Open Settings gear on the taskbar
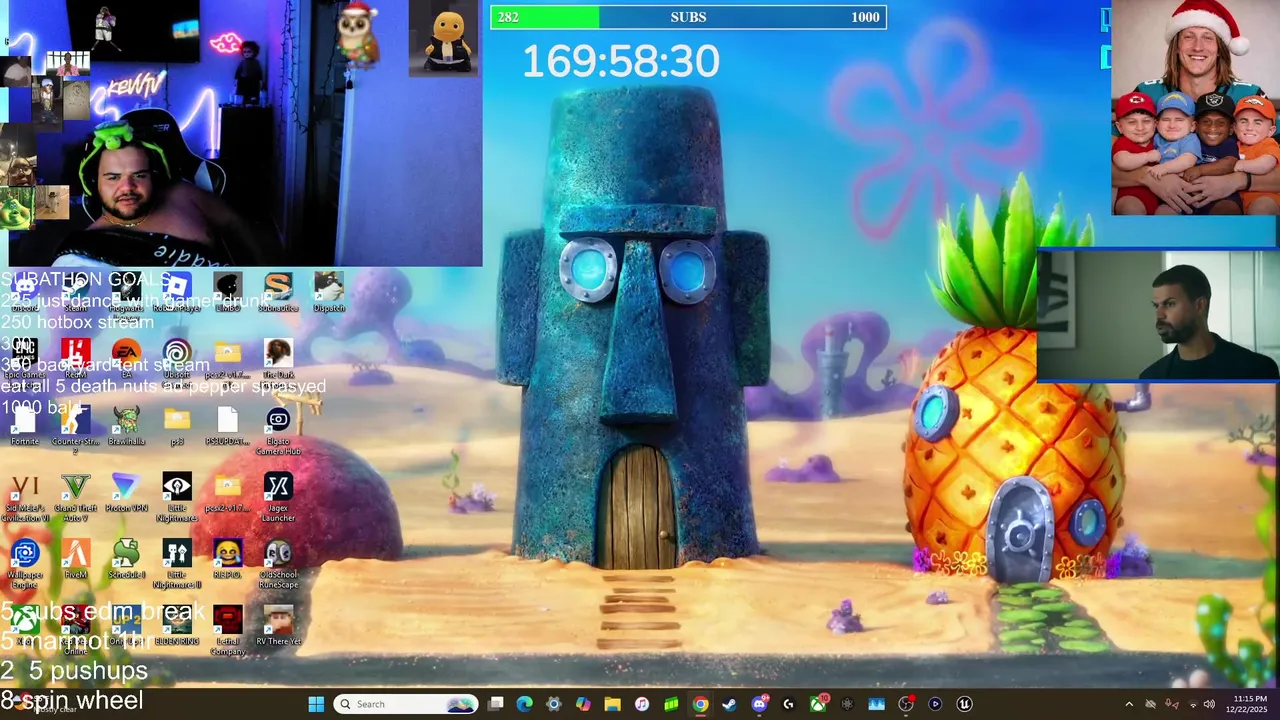Image resolution: width=1280 pixels, height=720 pixels. tap(553, 704)
